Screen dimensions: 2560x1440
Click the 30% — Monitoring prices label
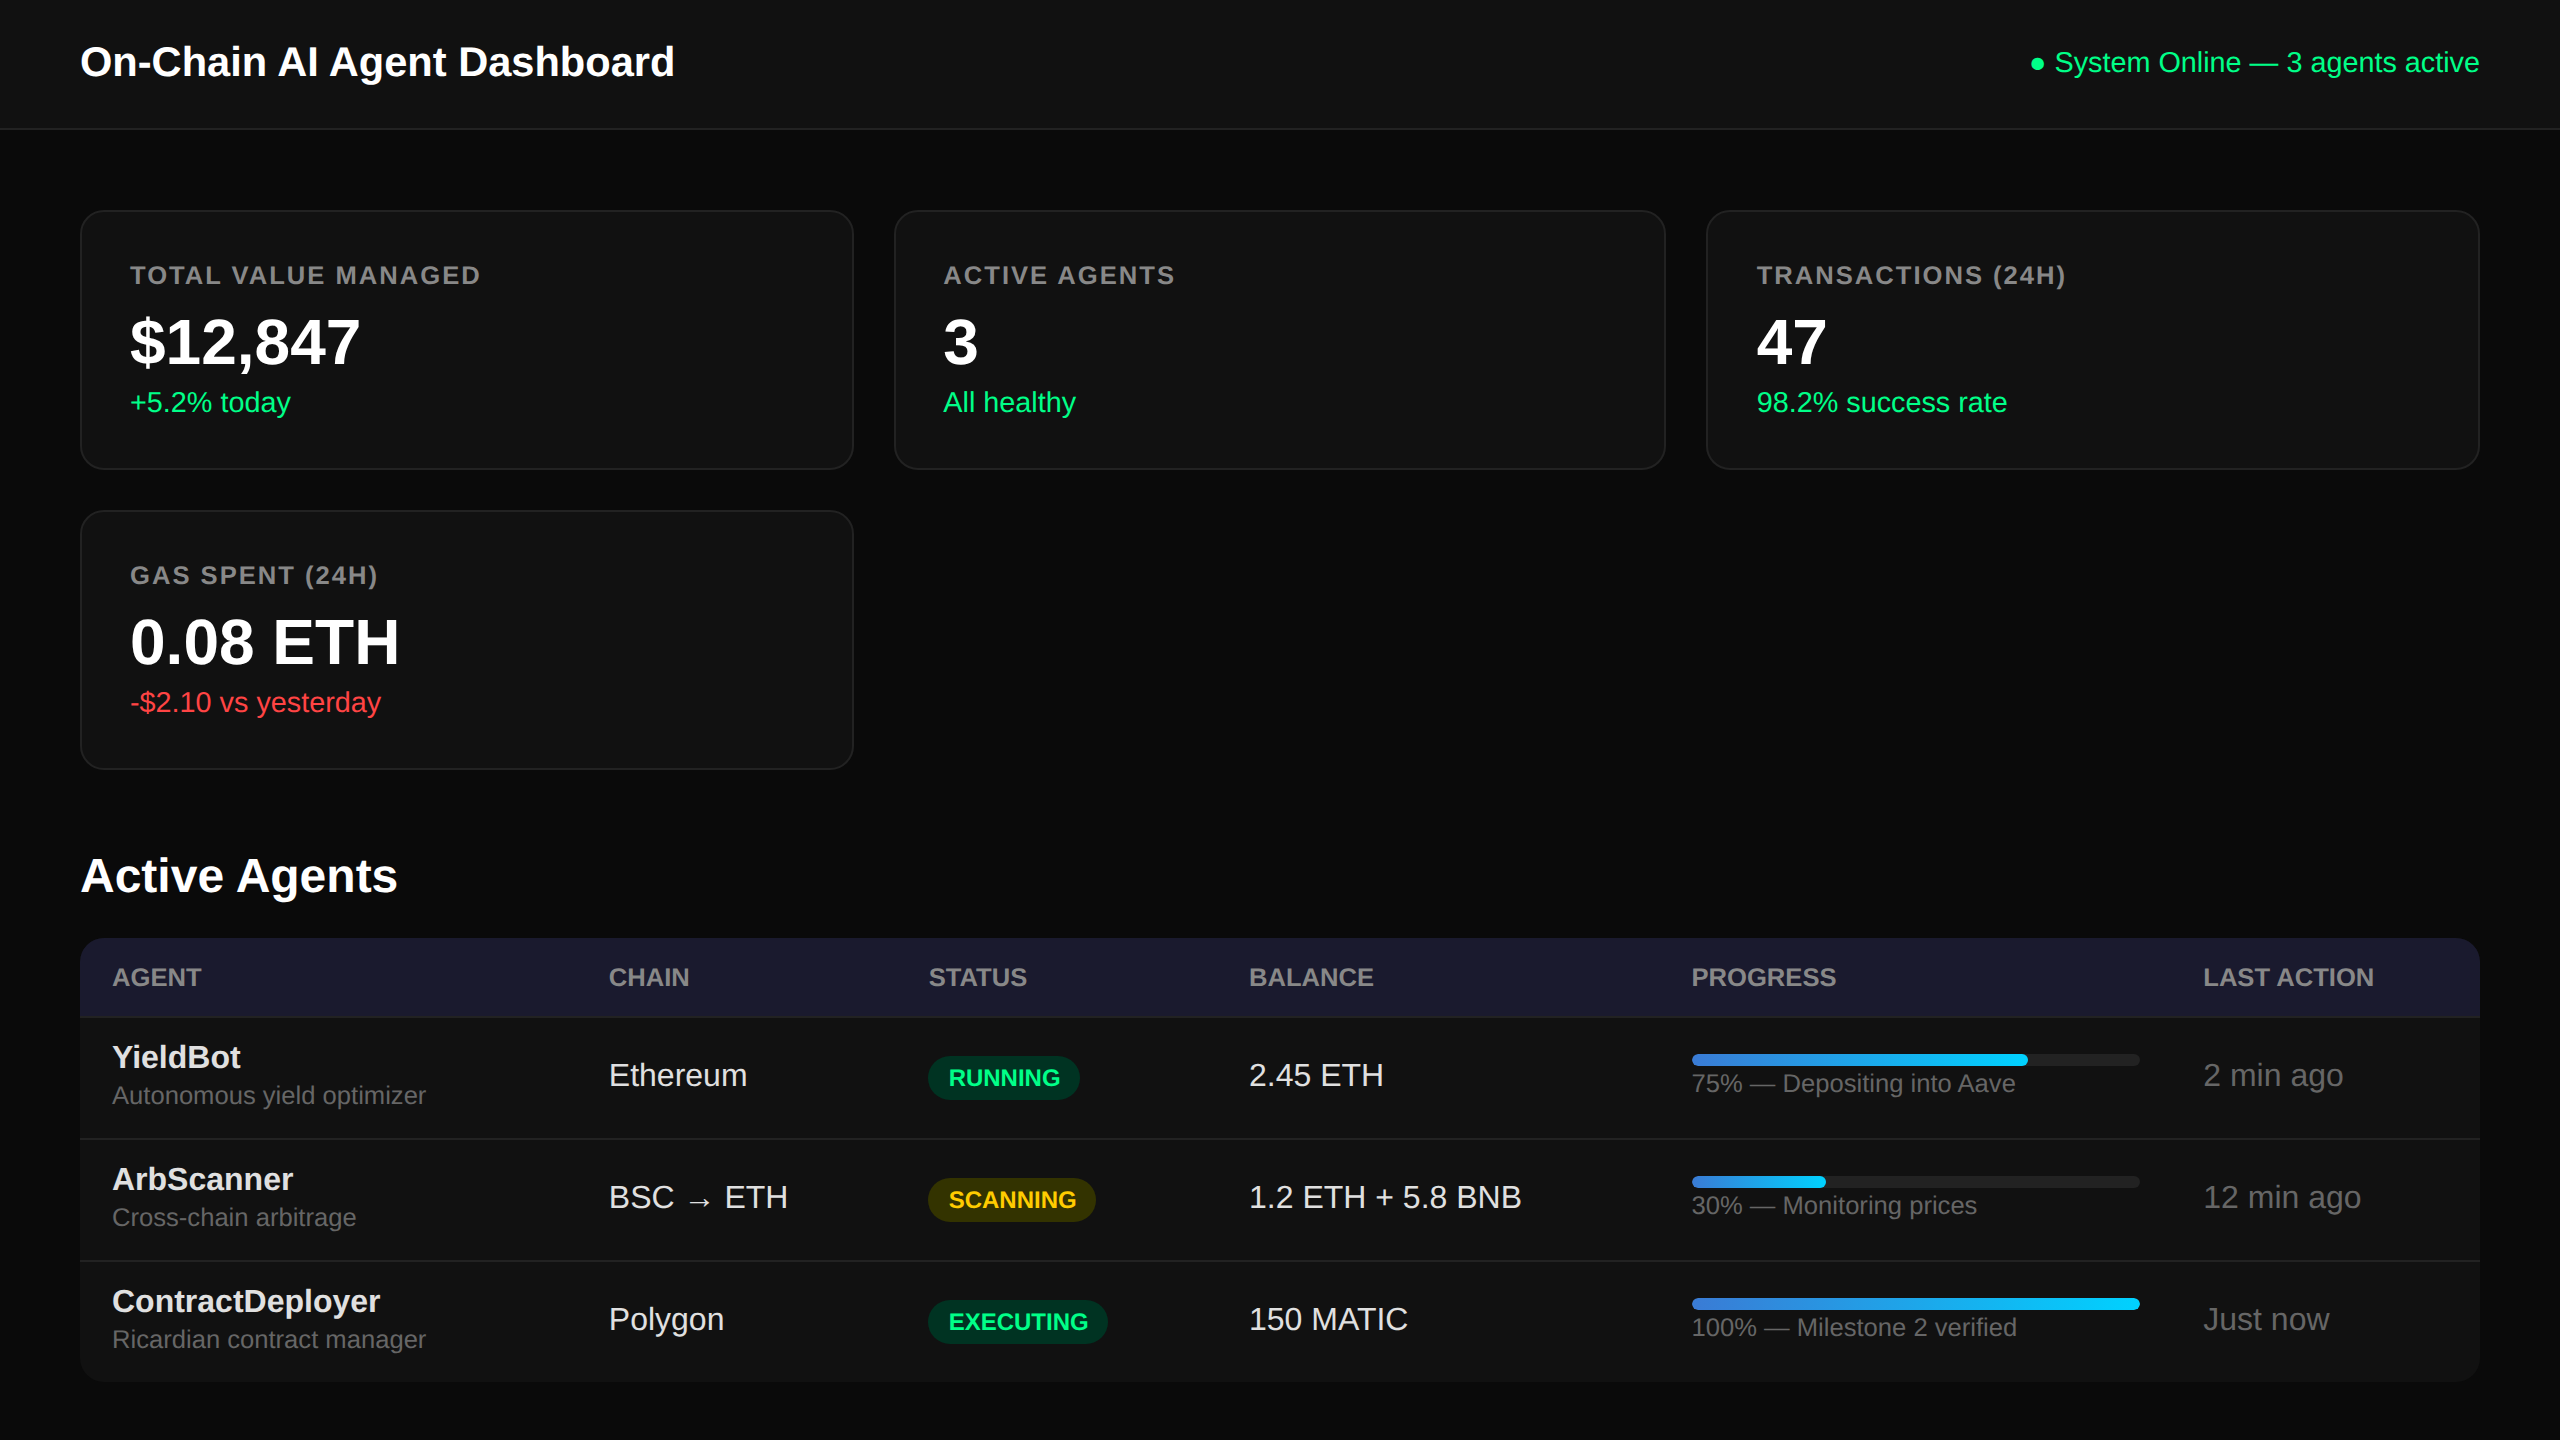[x=1834, y=1206]
